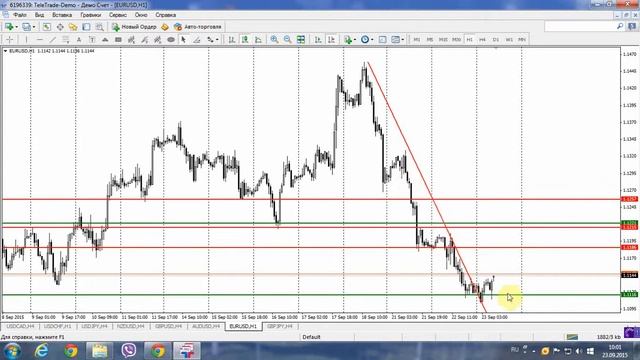Screen dimensions: 640x360
Task: Set timeframe to H4
Action: 482,40
